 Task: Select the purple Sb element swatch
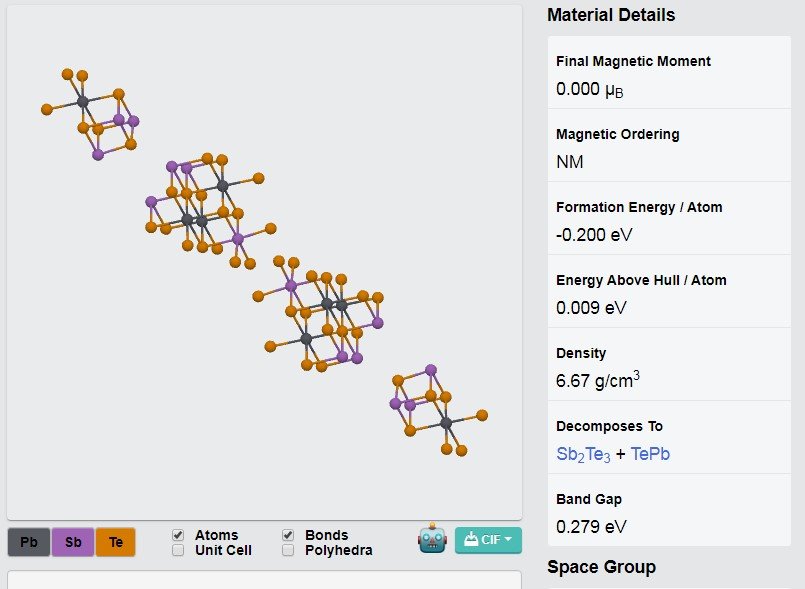[x=73, y=542]
